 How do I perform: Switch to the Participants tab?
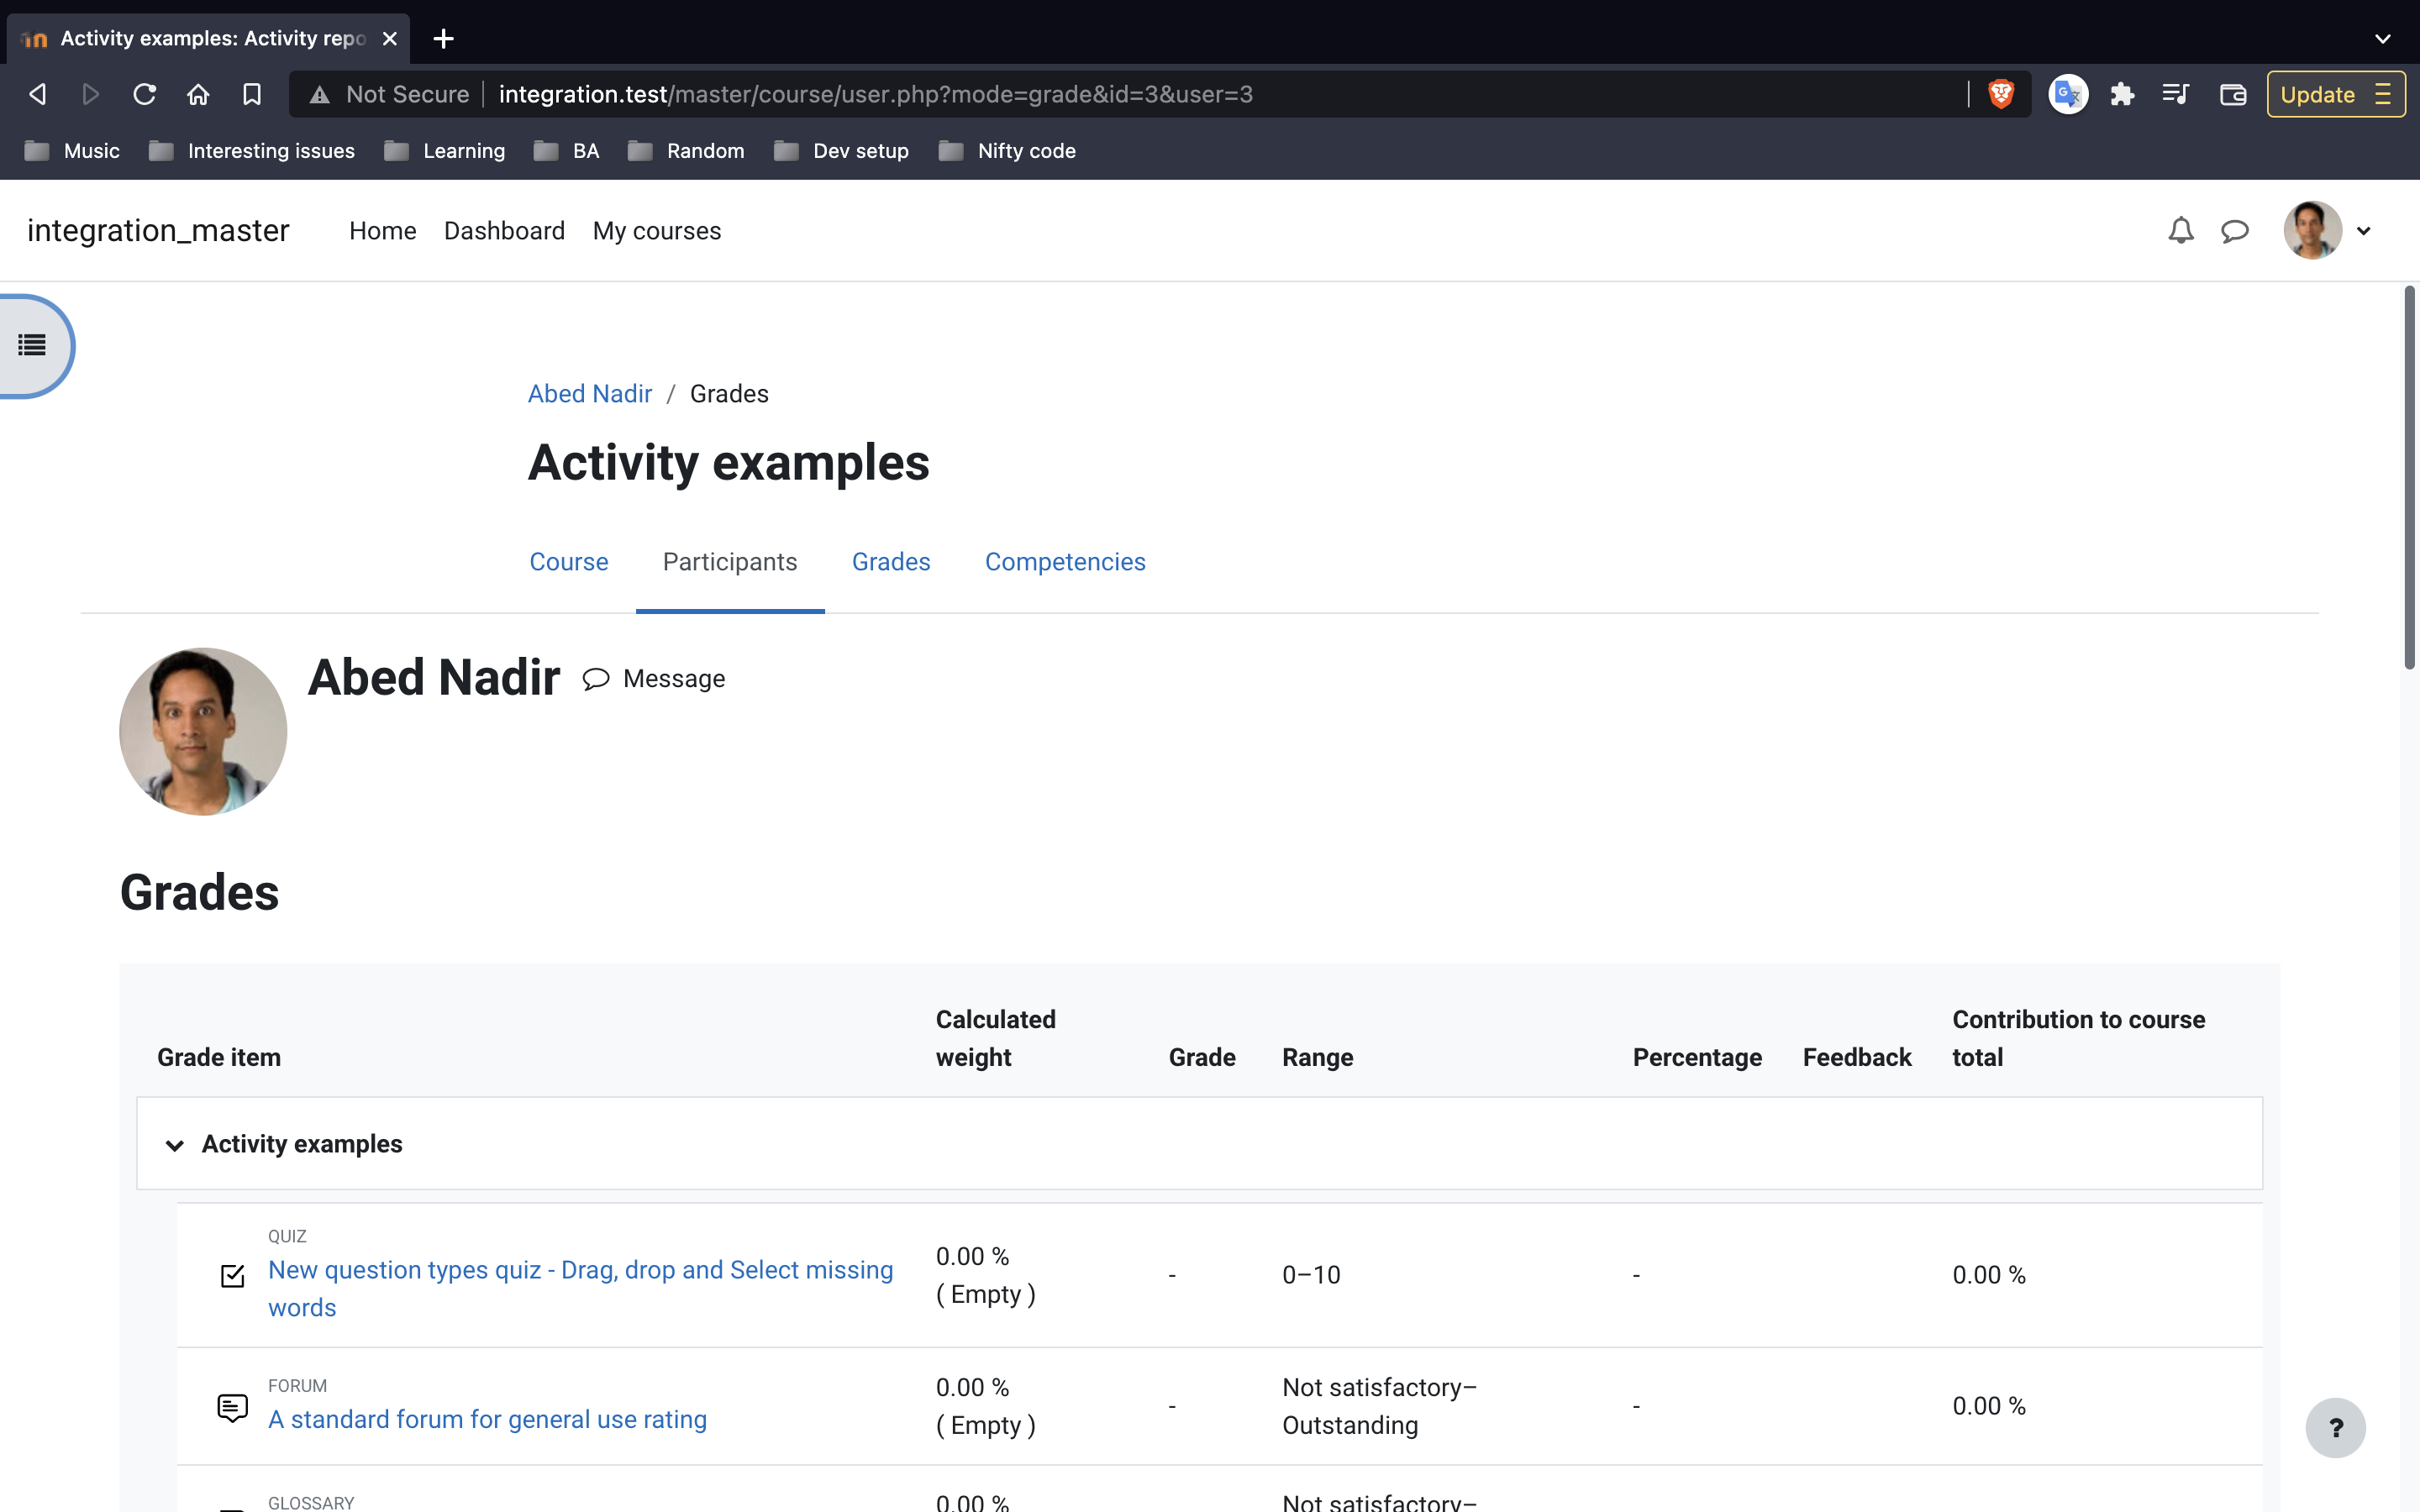[x=730, y=562]
